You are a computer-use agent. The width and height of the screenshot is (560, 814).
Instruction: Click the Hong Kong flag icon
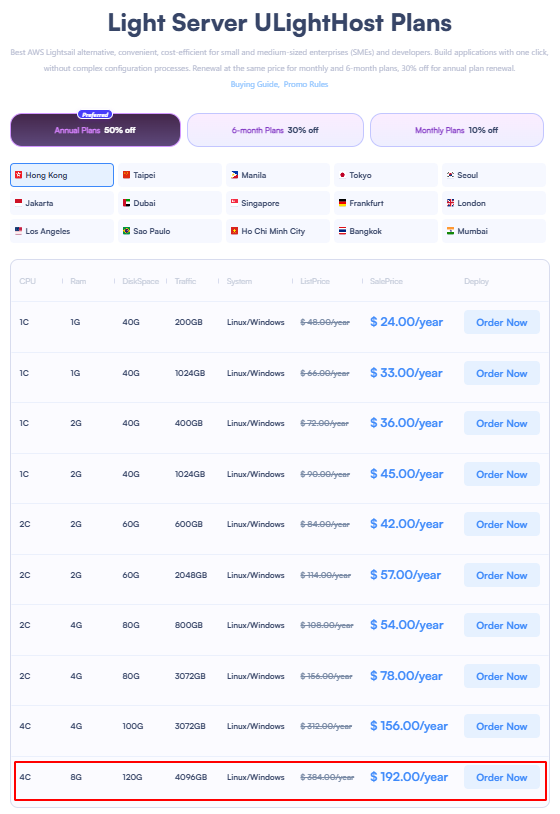pos(19,175)
